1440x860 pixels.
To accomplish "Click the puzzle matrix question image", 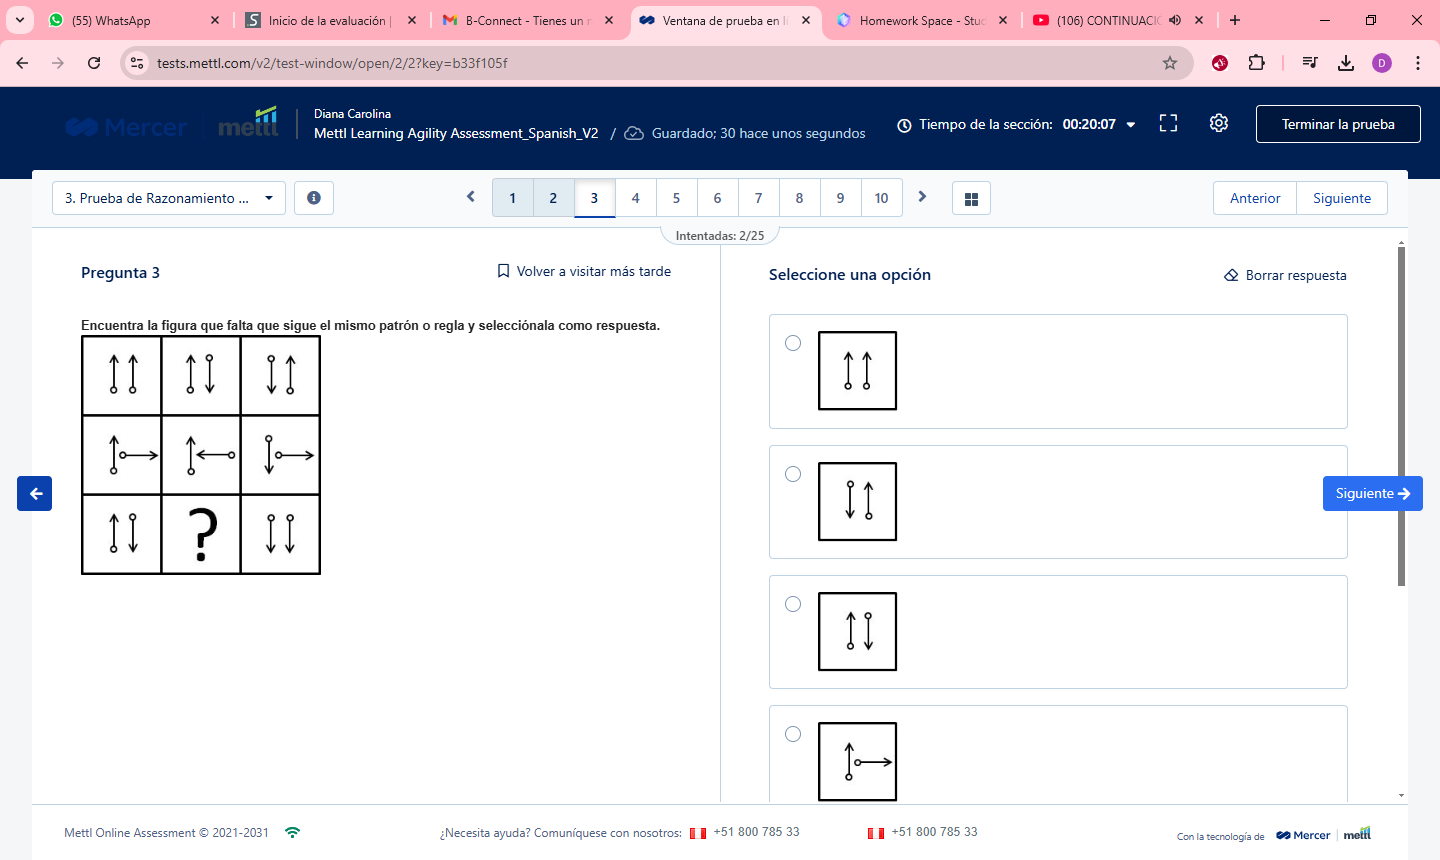I will pos(201,455).
